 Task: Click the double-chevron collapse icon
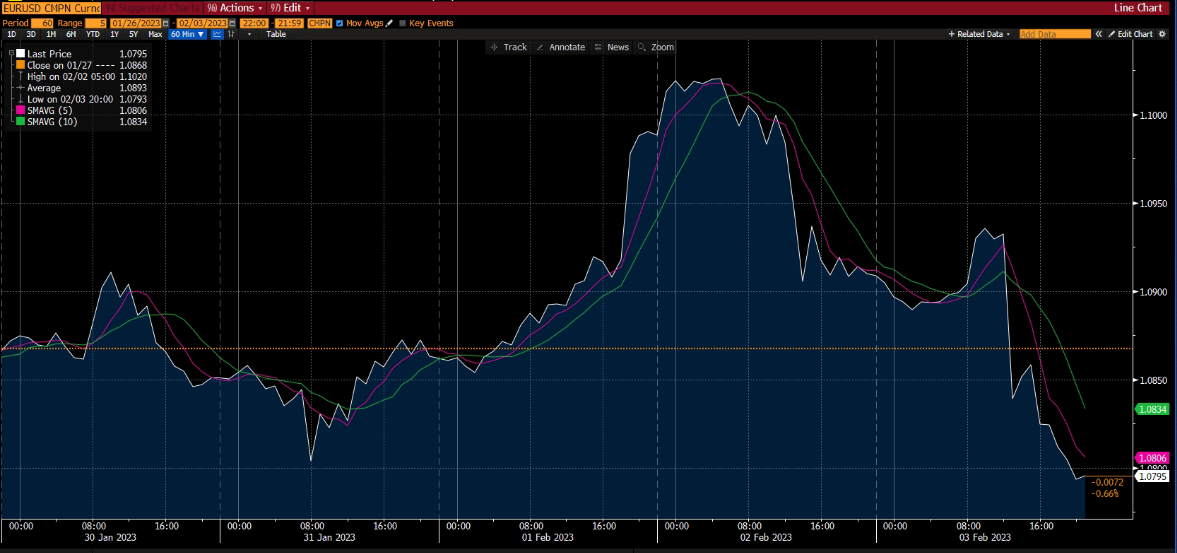tap(1098, 34)
